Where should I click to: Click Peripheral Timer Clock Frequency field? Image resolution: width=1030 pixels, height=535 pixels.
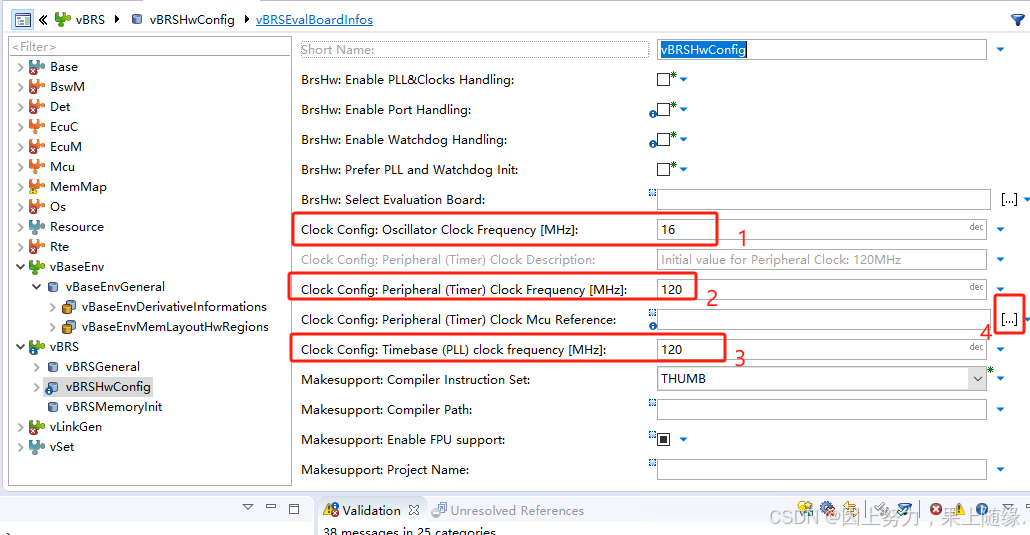click(x=822, y=289)
